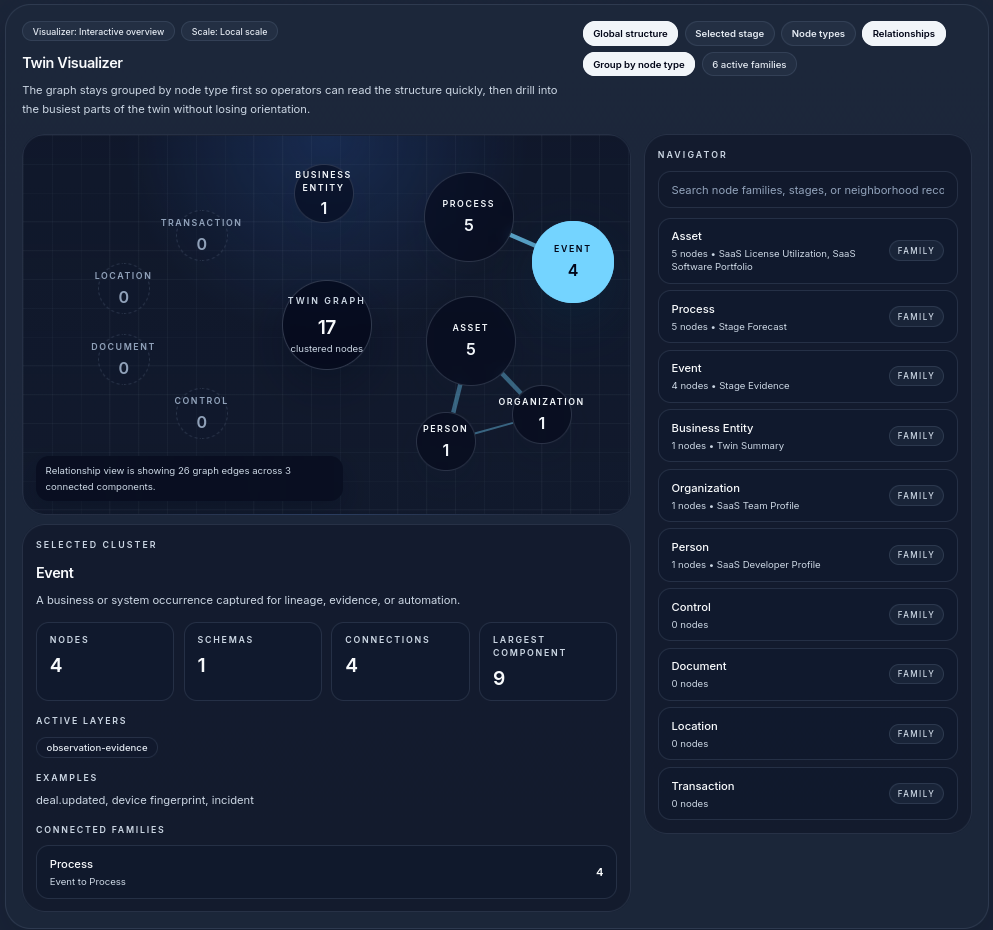Open the Asset cluster in the visualization

tap(470, 340)
